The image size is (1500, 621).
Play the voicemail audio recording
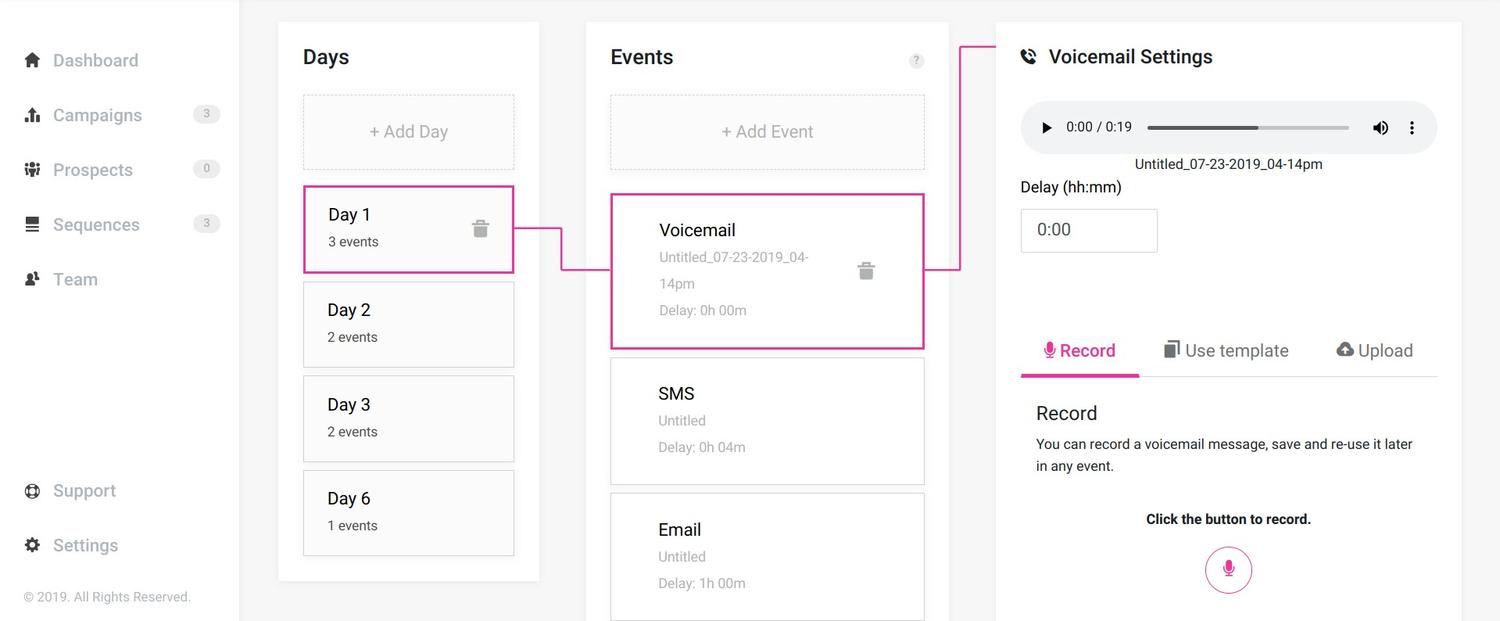tap(1046, 127)
